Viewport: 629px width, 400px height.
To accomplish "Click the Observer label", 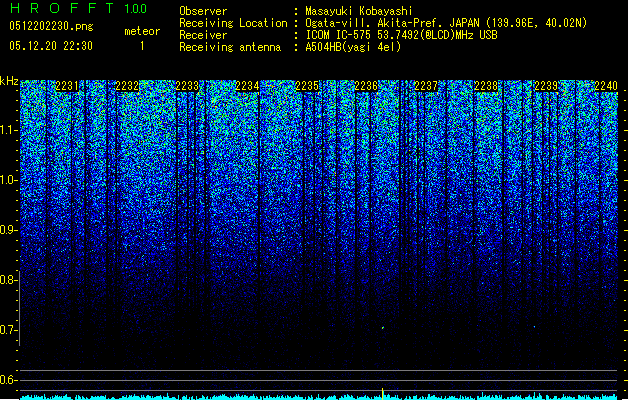I will [x=203, y=11].
